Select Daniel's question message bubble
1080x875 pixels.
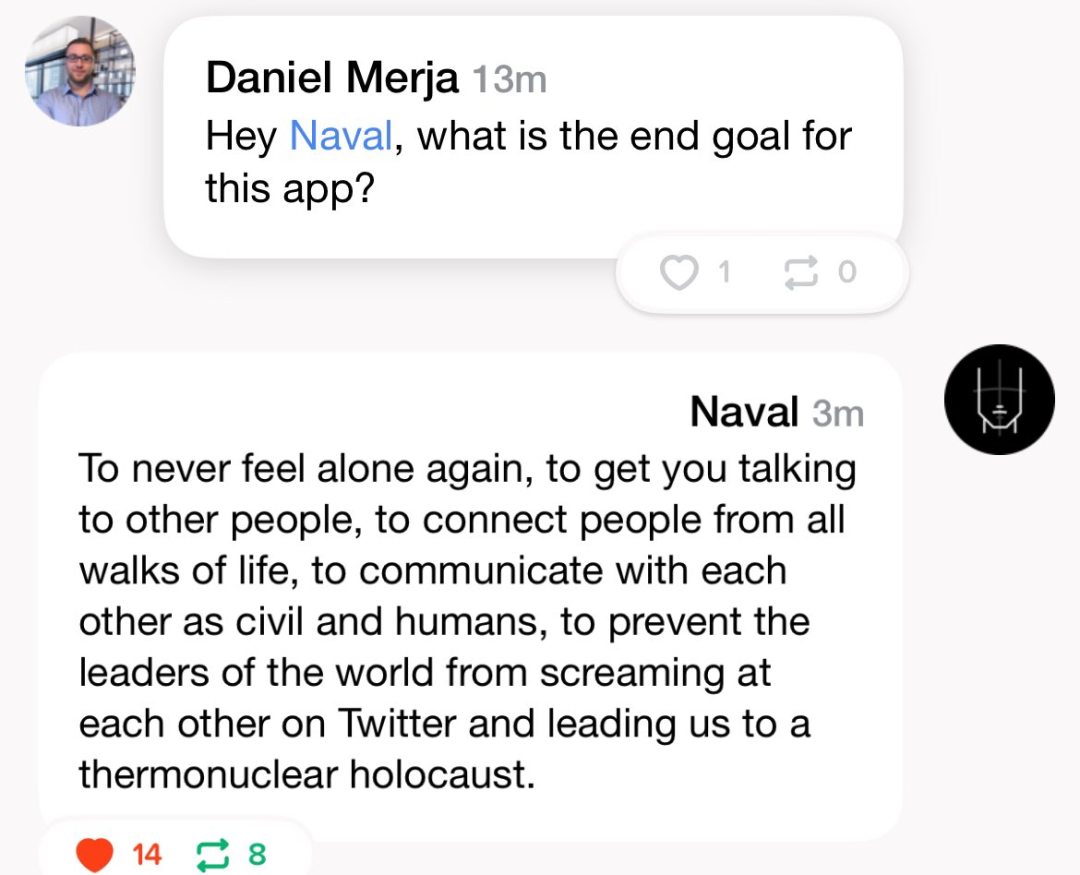(x=533, y=137)
